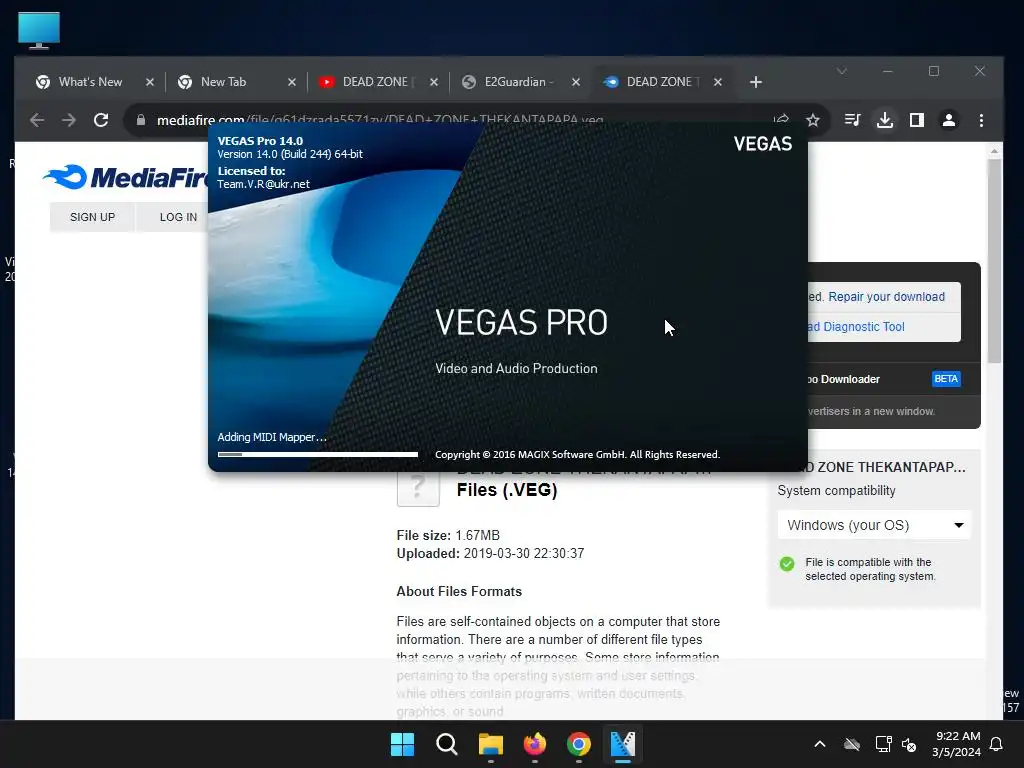Image resolution: width=1024 pixels, height=768 pixels.
Task: Close the MediaFire DEAD ZONE tab
Action: click(x=718, y=82)
